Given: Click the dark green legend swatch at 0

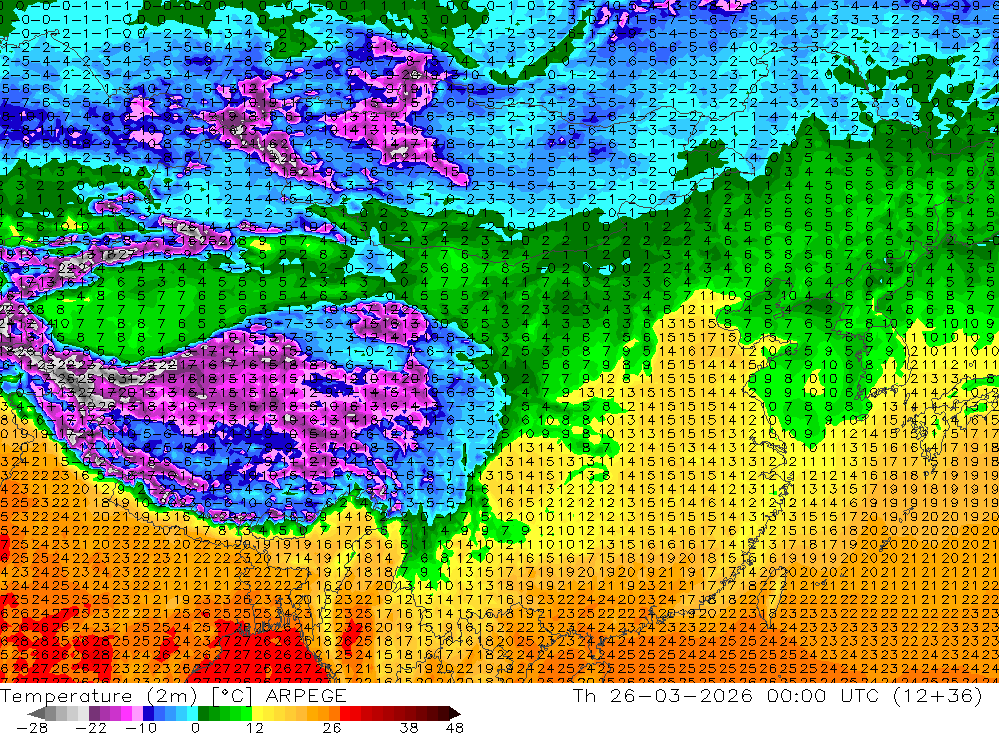Looking at the screenshot, I should 203,714.
